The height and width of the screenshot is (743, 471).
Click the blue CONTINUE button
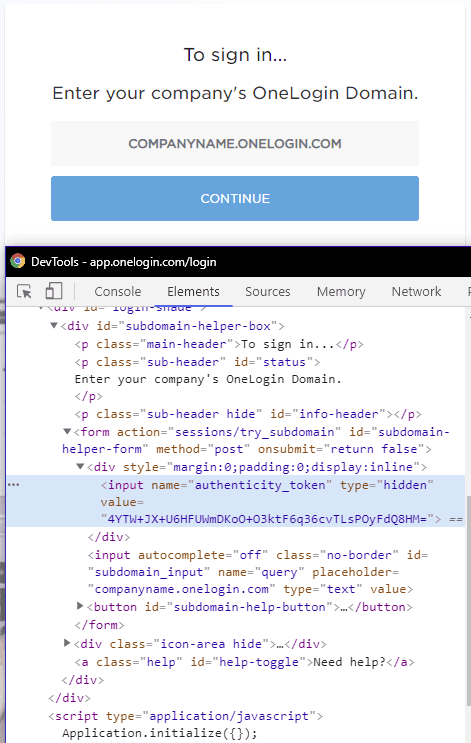click(235, 199)
